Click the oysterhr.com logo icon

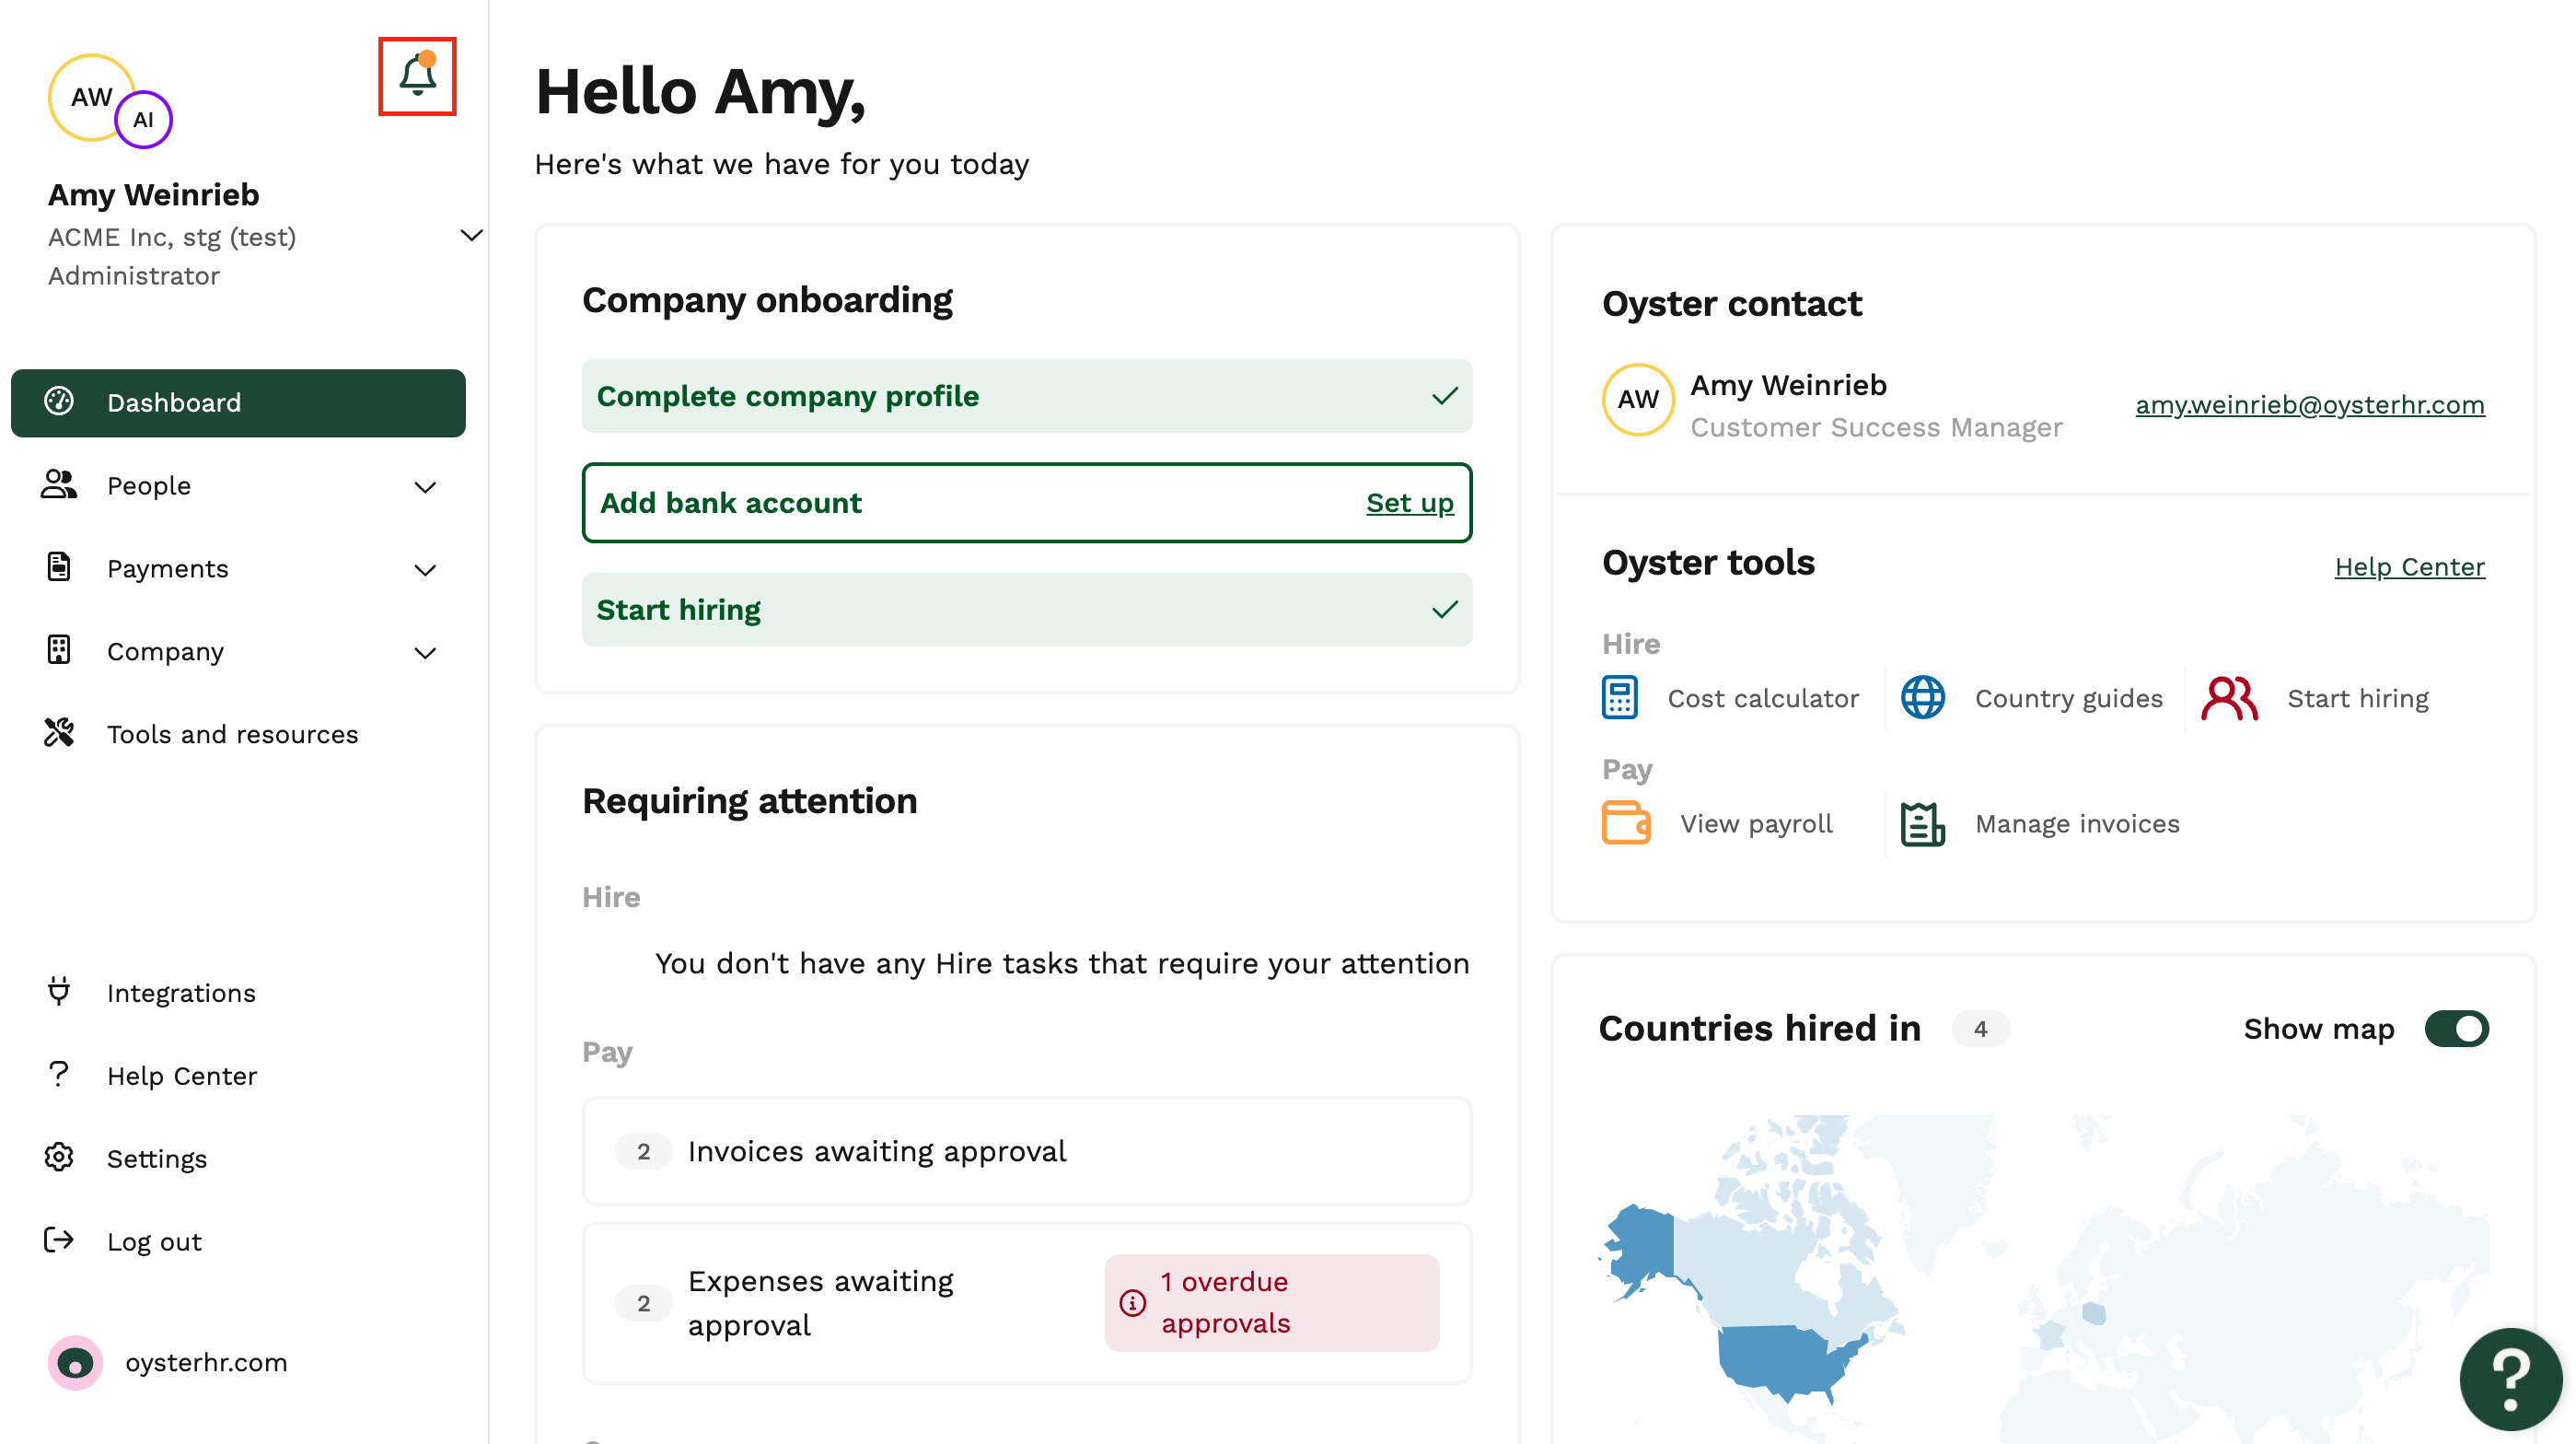pyautogui.click(x=75, y=1361)
